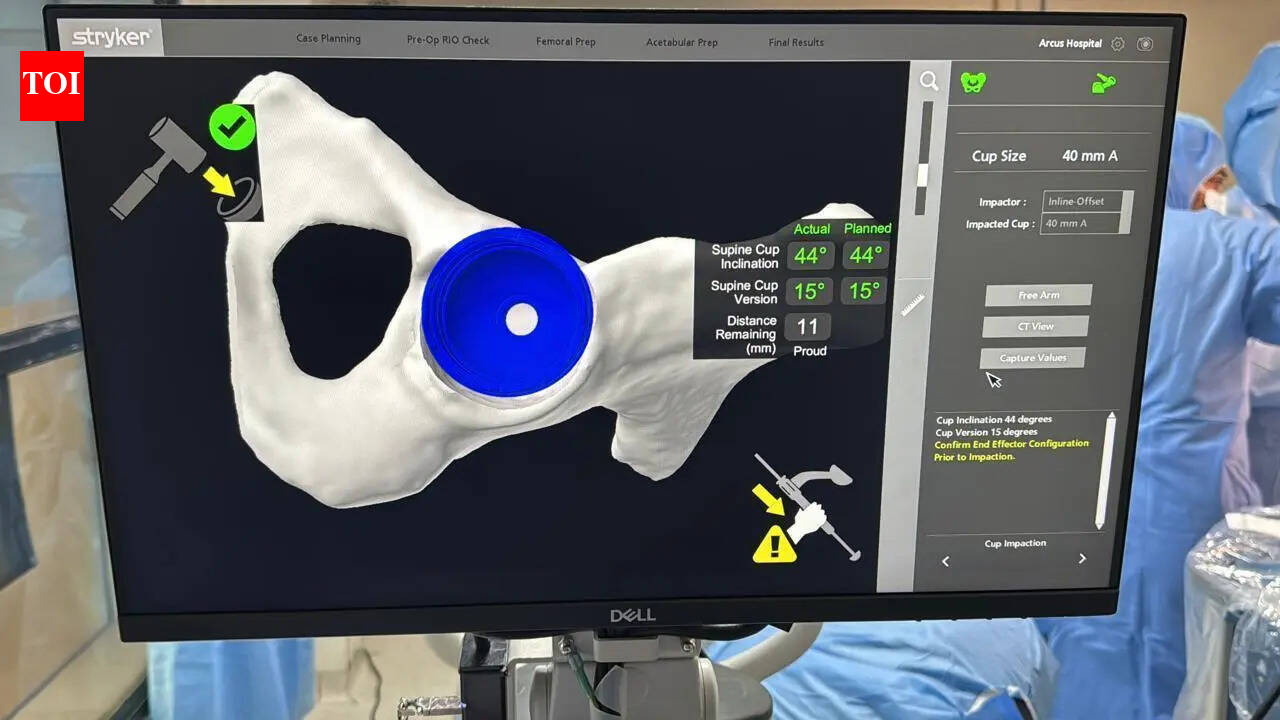Click the Capture Values button
This screenshot has height=720, width=1280.
pyautogui.click(x=1032, y=358)
